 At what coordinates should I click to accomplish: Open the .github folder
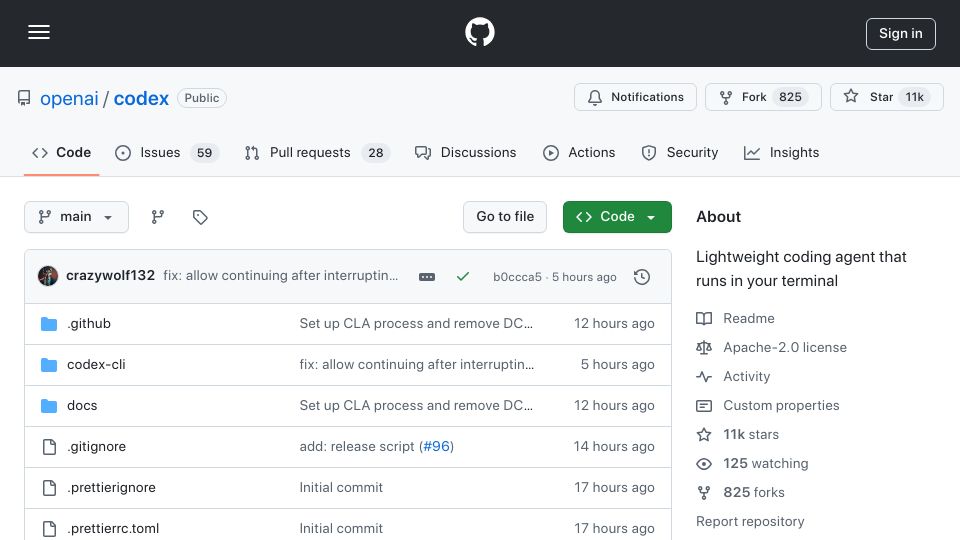point(89,323)
